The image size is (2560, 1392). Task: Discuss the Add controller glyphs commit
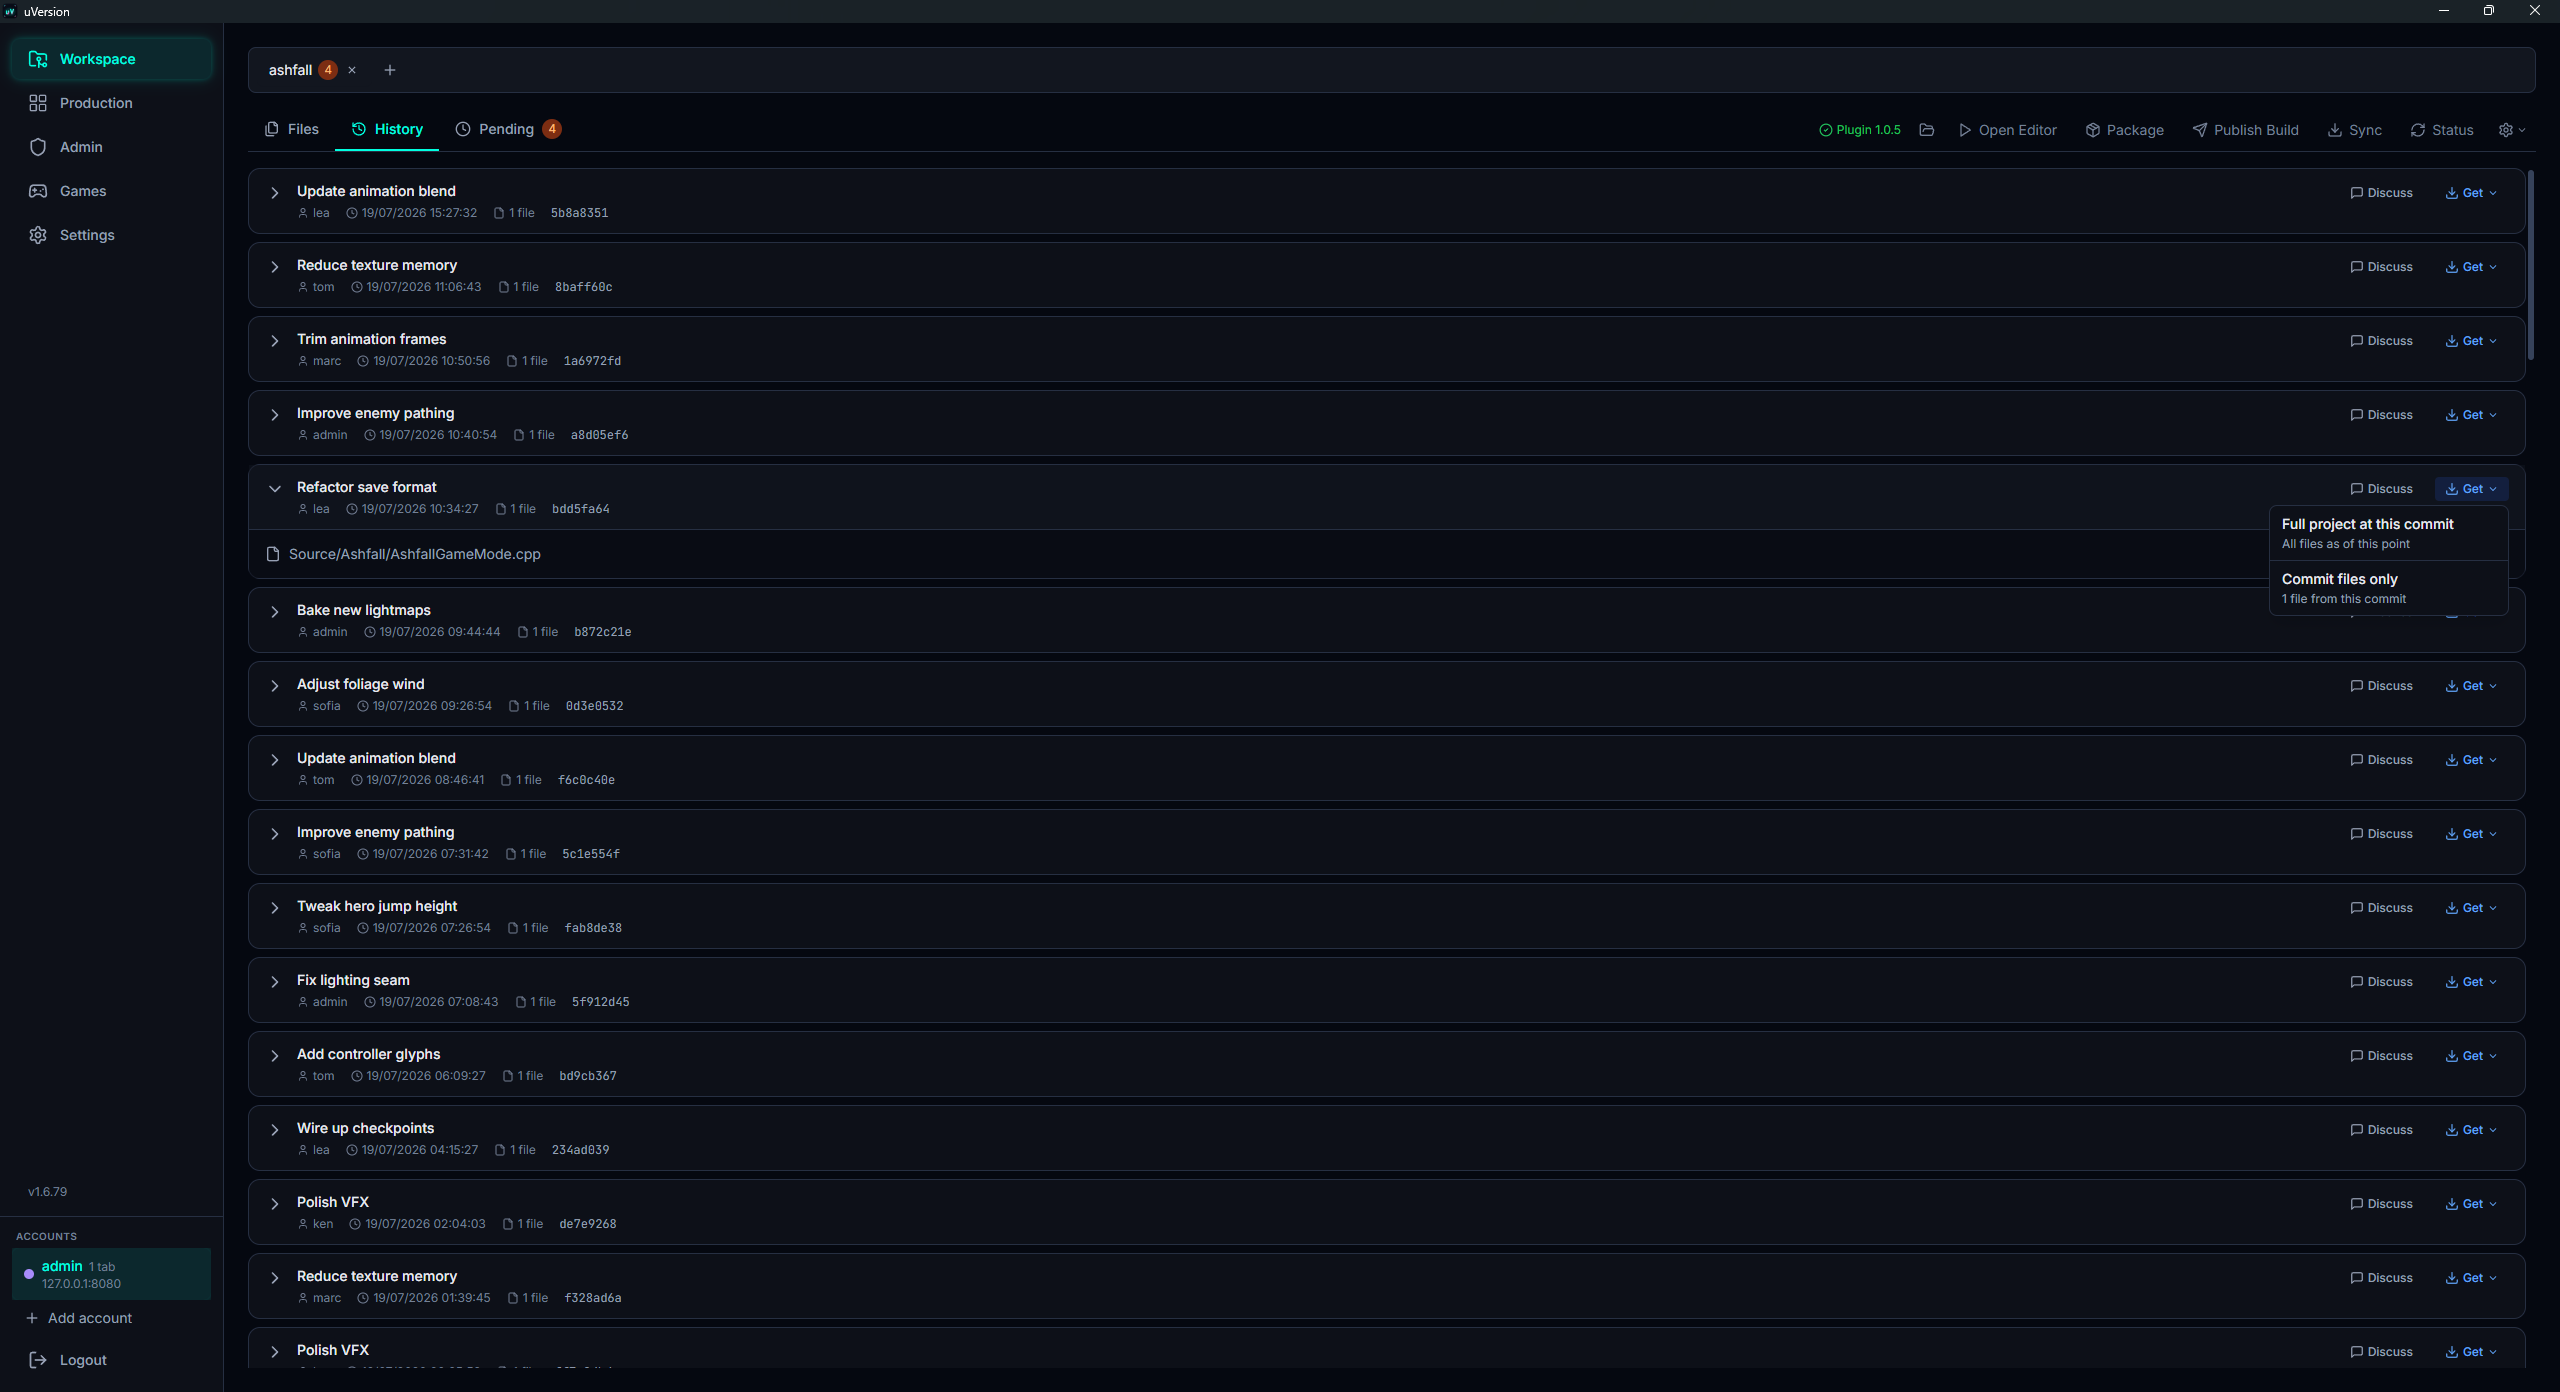pyautogui.click(x=2381, y=1056)
